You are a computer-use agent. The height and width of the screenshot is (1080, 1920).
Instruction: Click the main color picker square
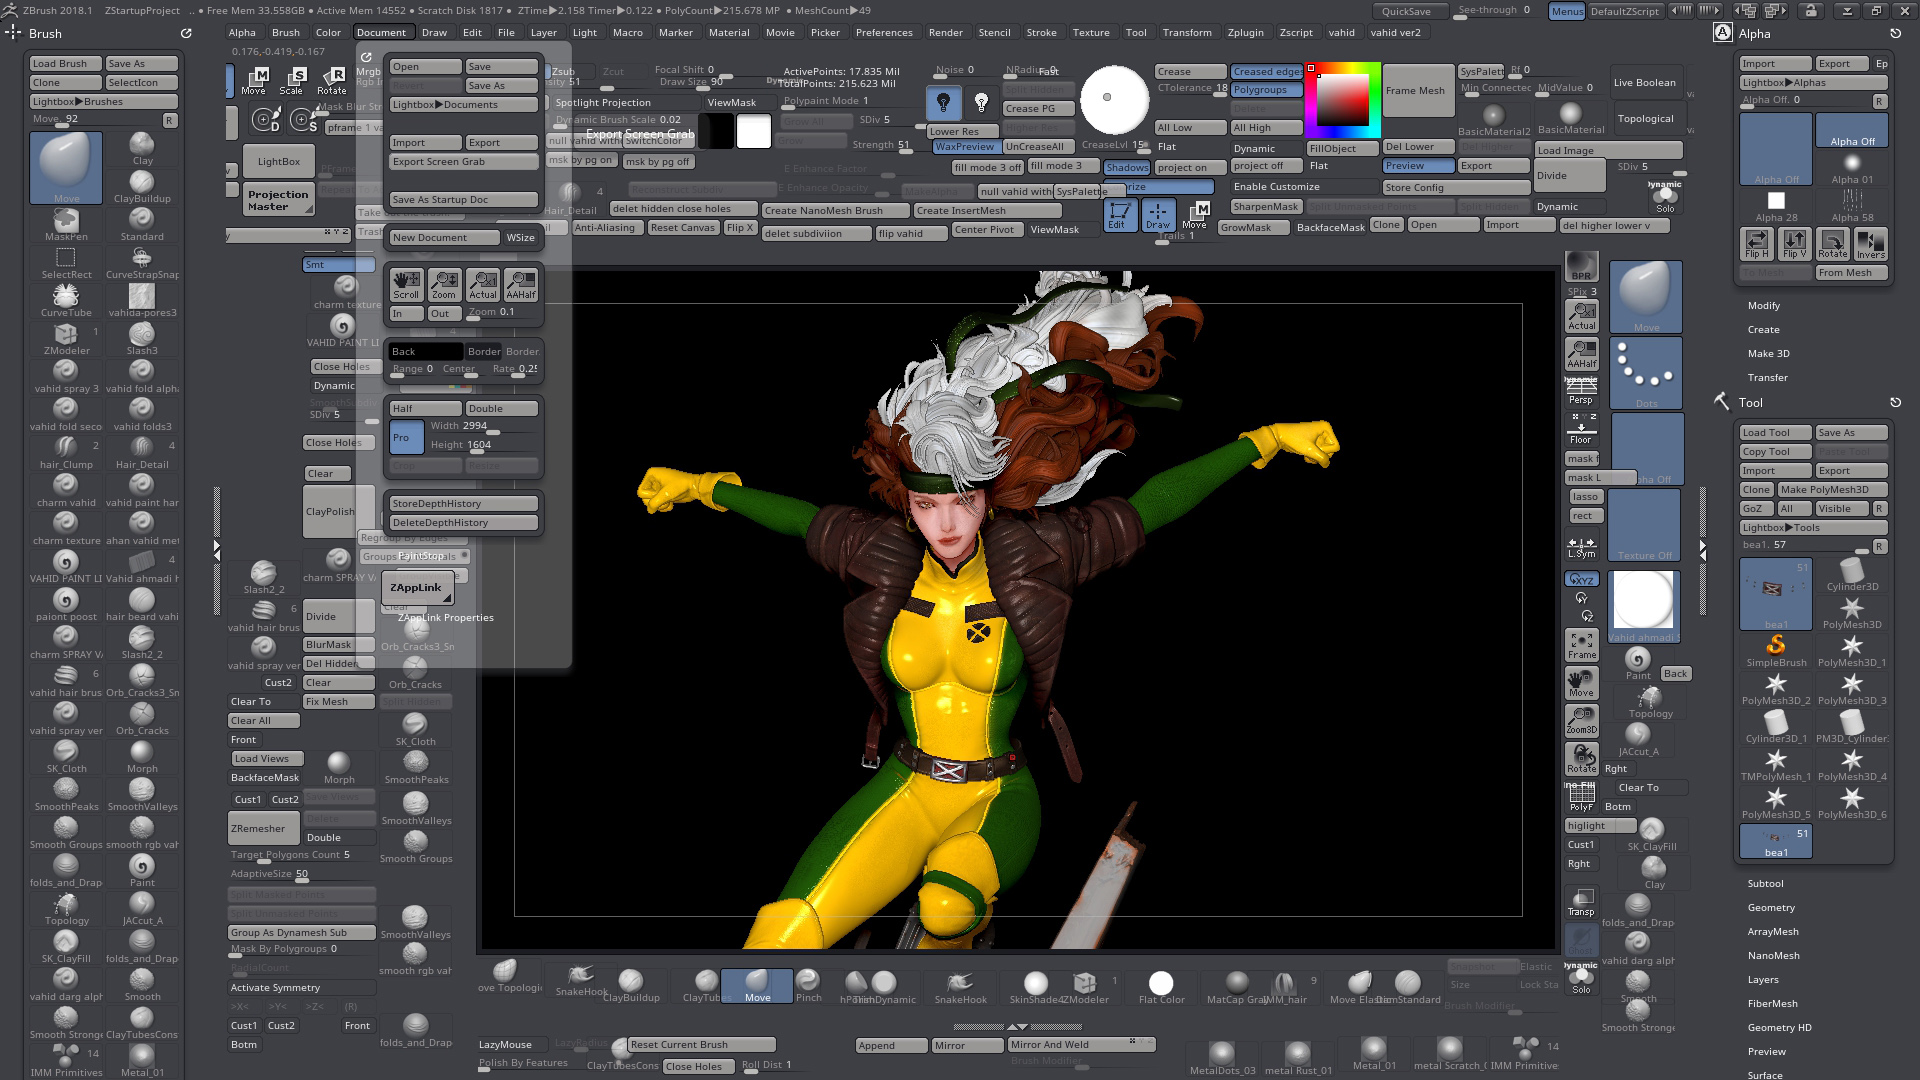pyautogui.click(x=1341, y=99)
